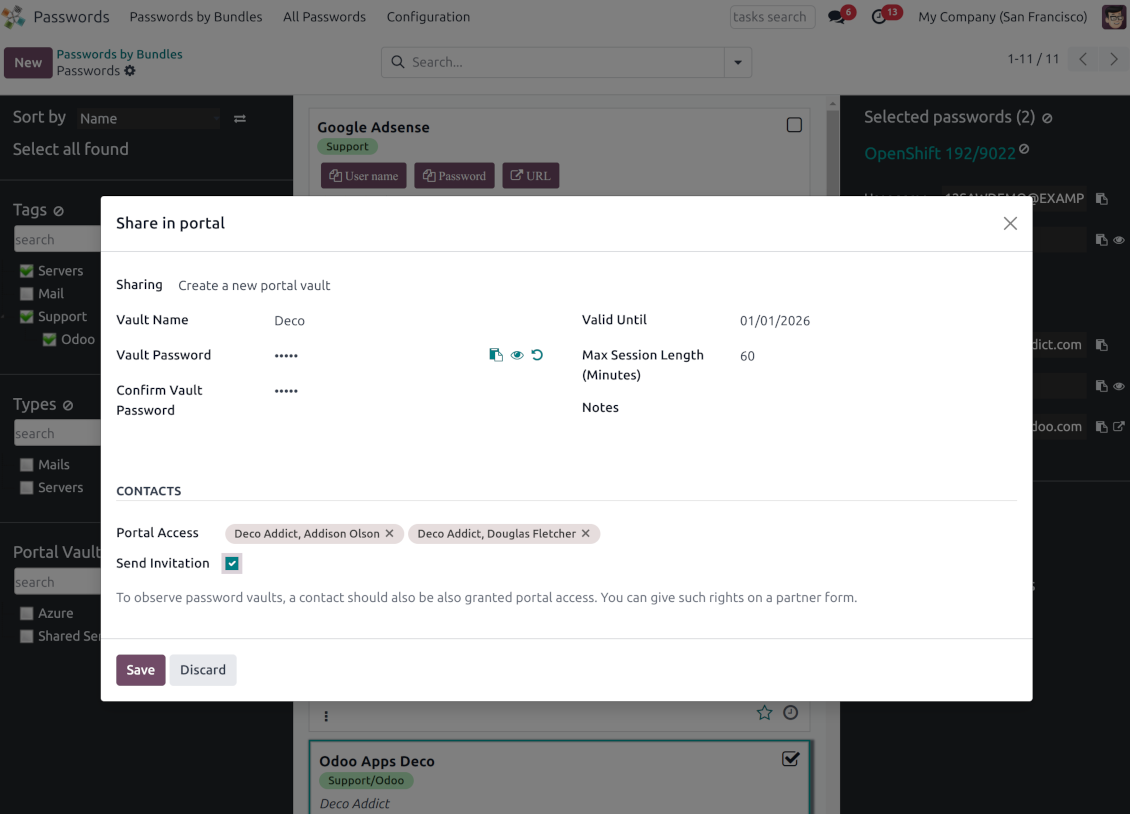Reverse sort order icon
The image size is (1130, 814).
[240, 118]
